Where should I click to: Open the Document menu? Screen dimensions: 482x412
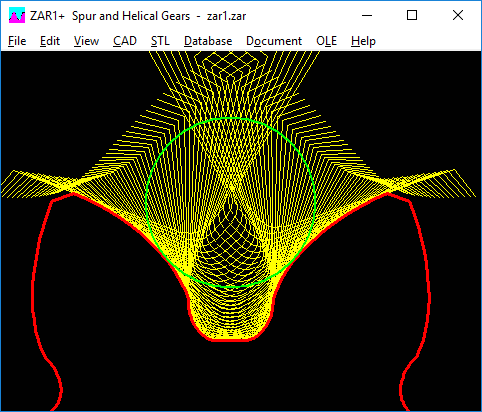(x=274, y=41)
